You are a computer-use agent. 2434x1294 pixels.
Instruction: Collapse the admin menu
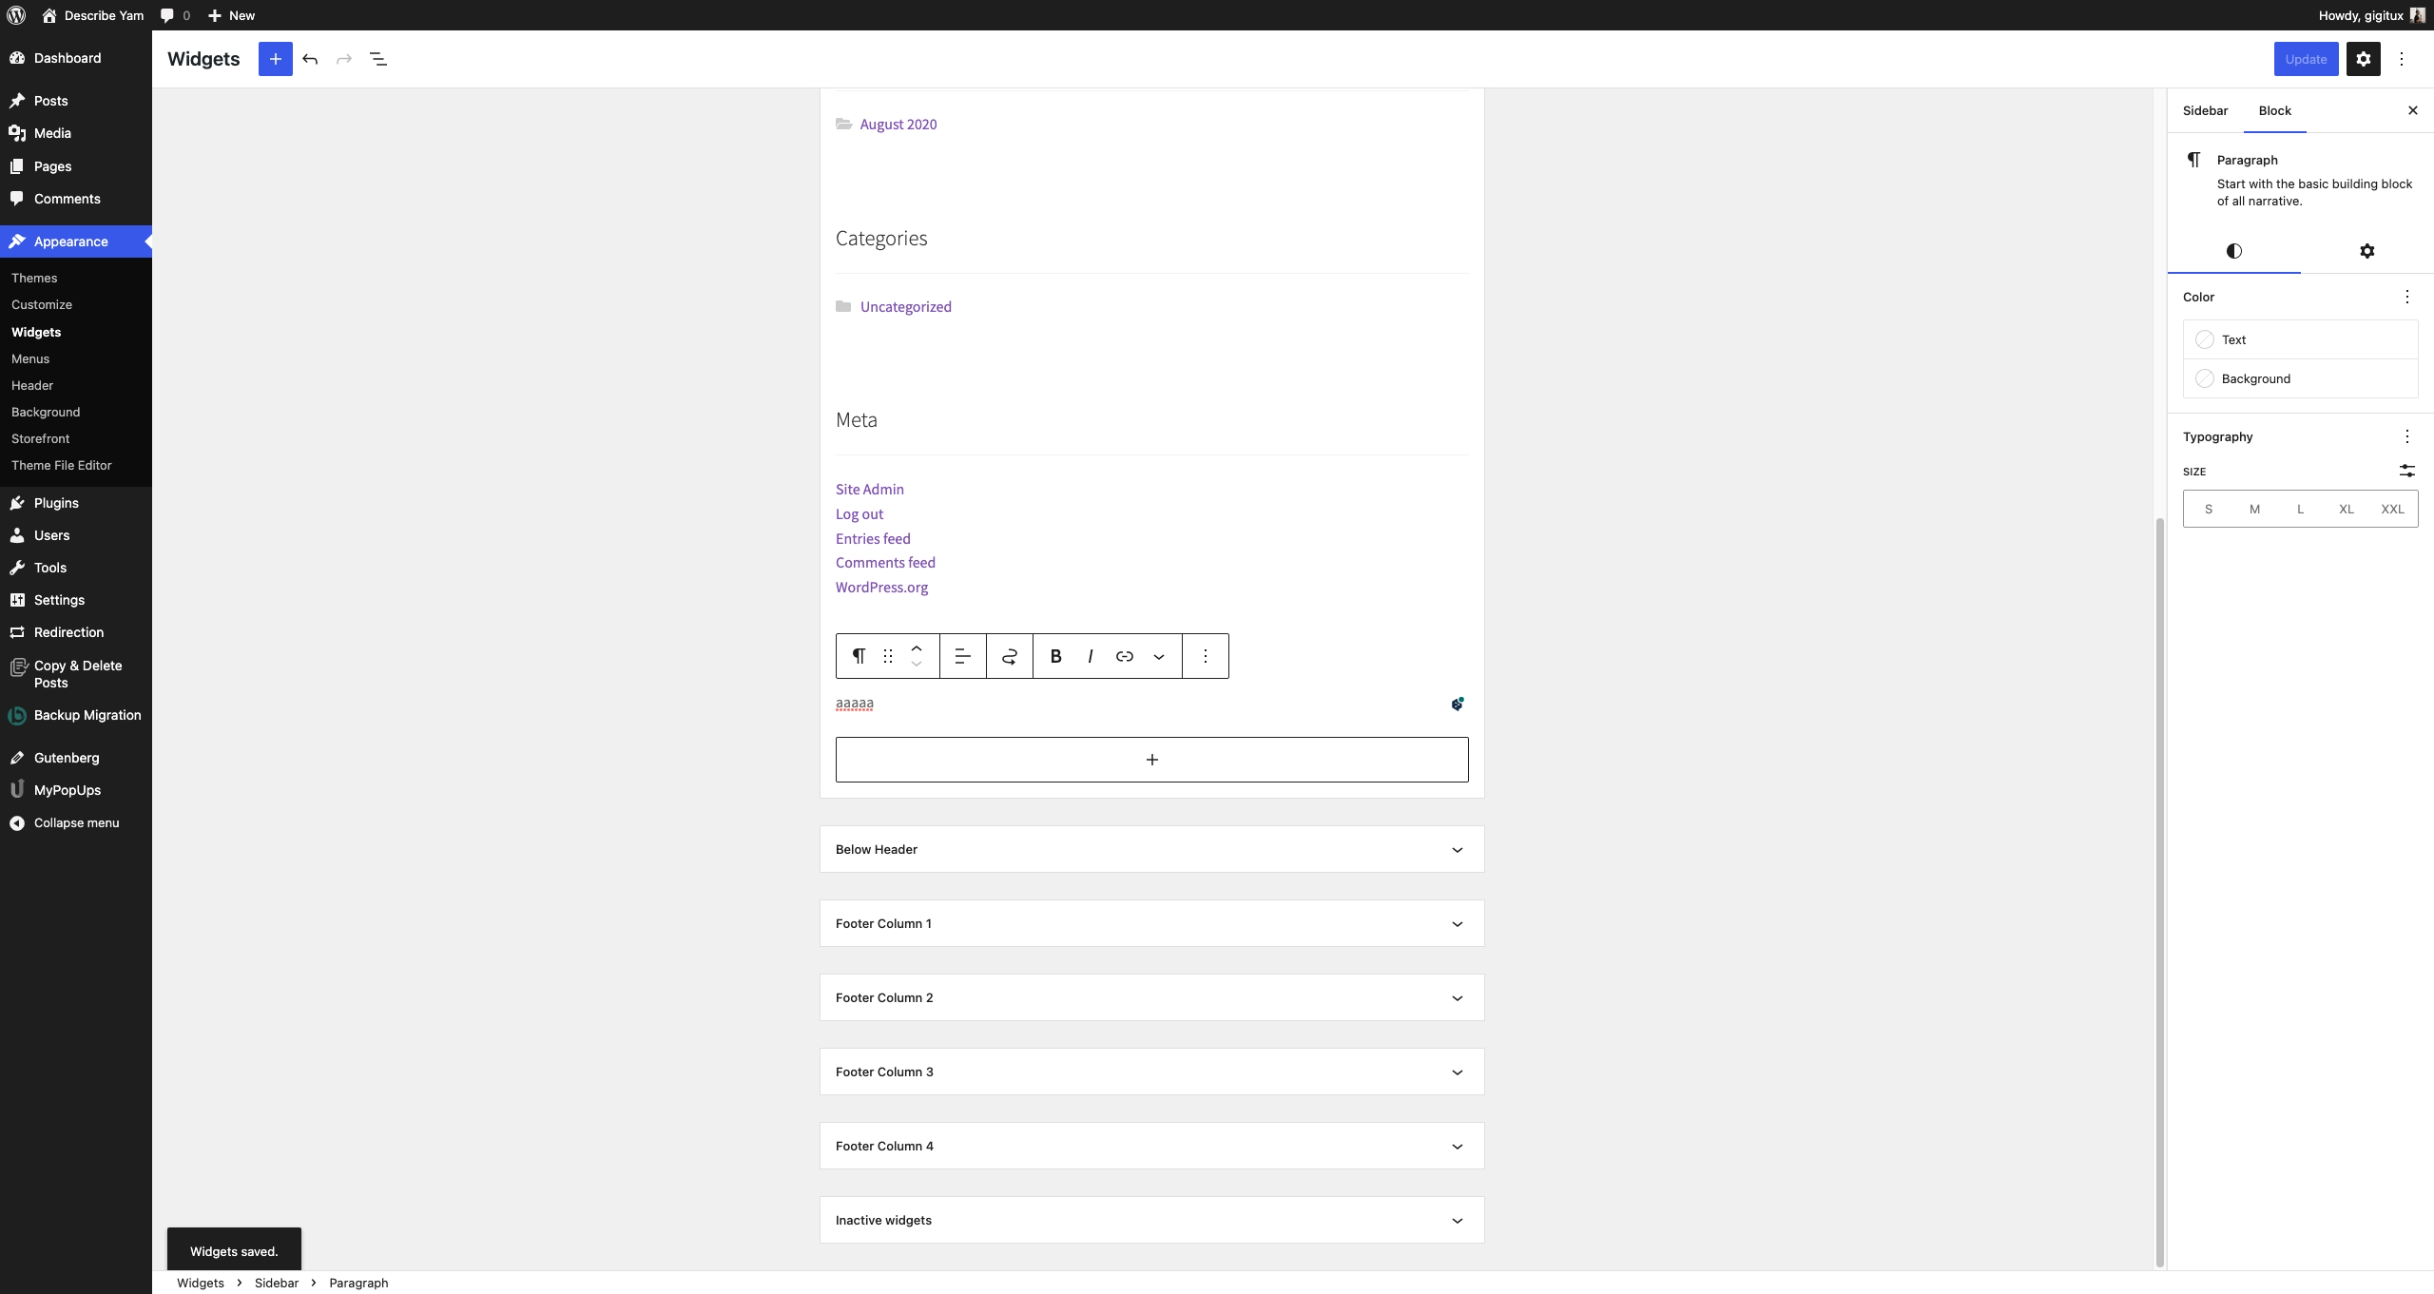pyautogui.click(x=75, y=822)
